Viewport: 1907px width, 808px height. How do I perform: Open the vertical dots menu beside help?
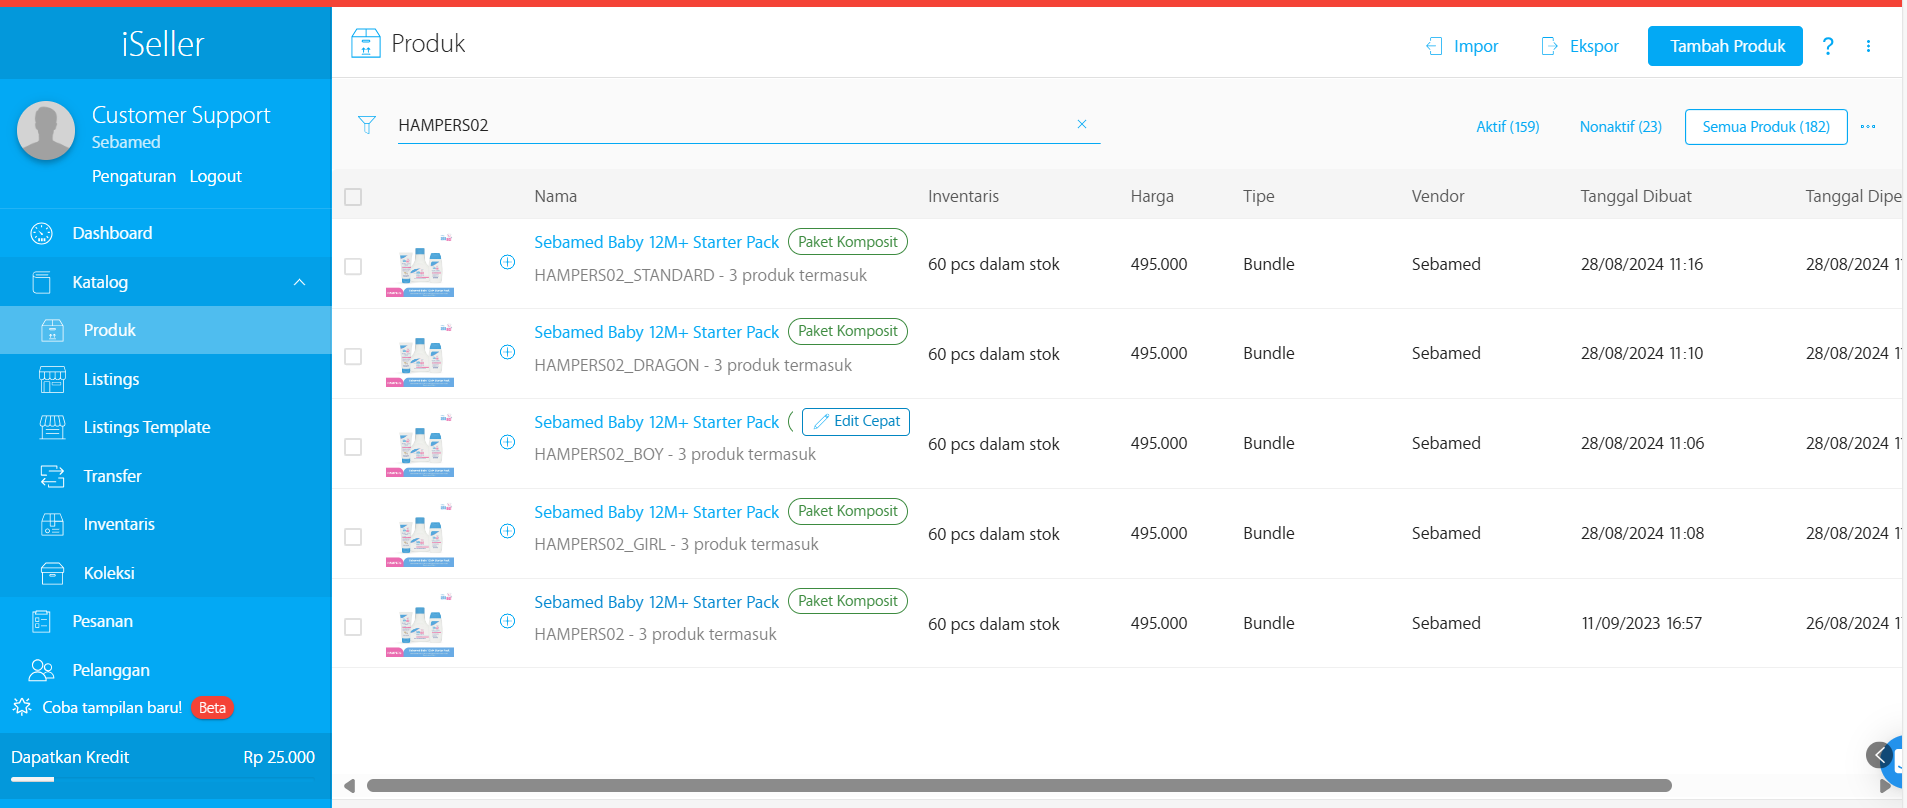pos(1868,46)
